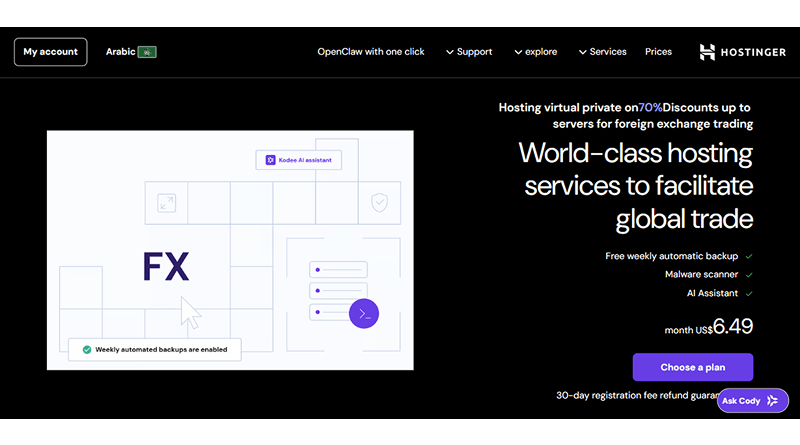800x445 pixels.
Task: Click the chevron beside Services
Action: (x=582, y=52)
